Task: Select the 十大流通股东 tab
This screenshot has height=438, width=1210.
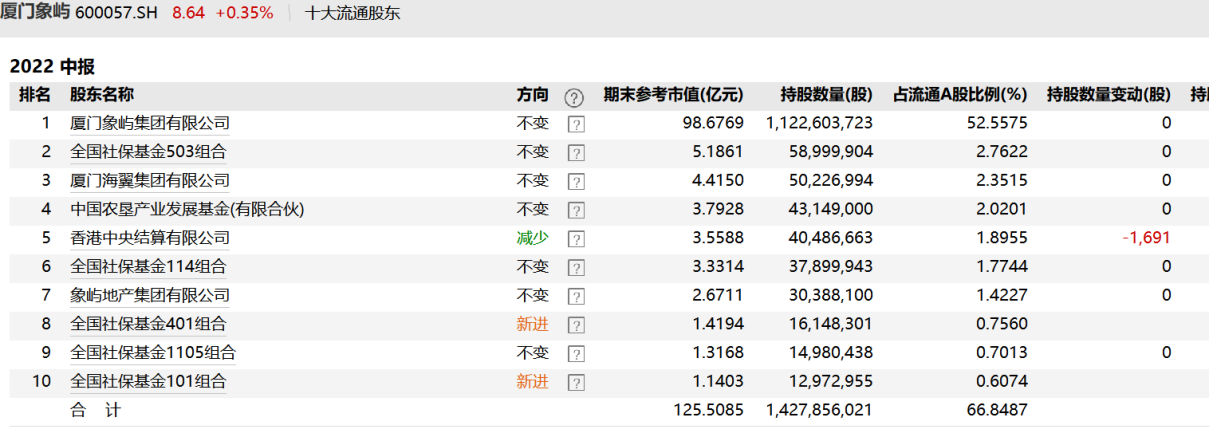Action: click(x=353, y=14)
